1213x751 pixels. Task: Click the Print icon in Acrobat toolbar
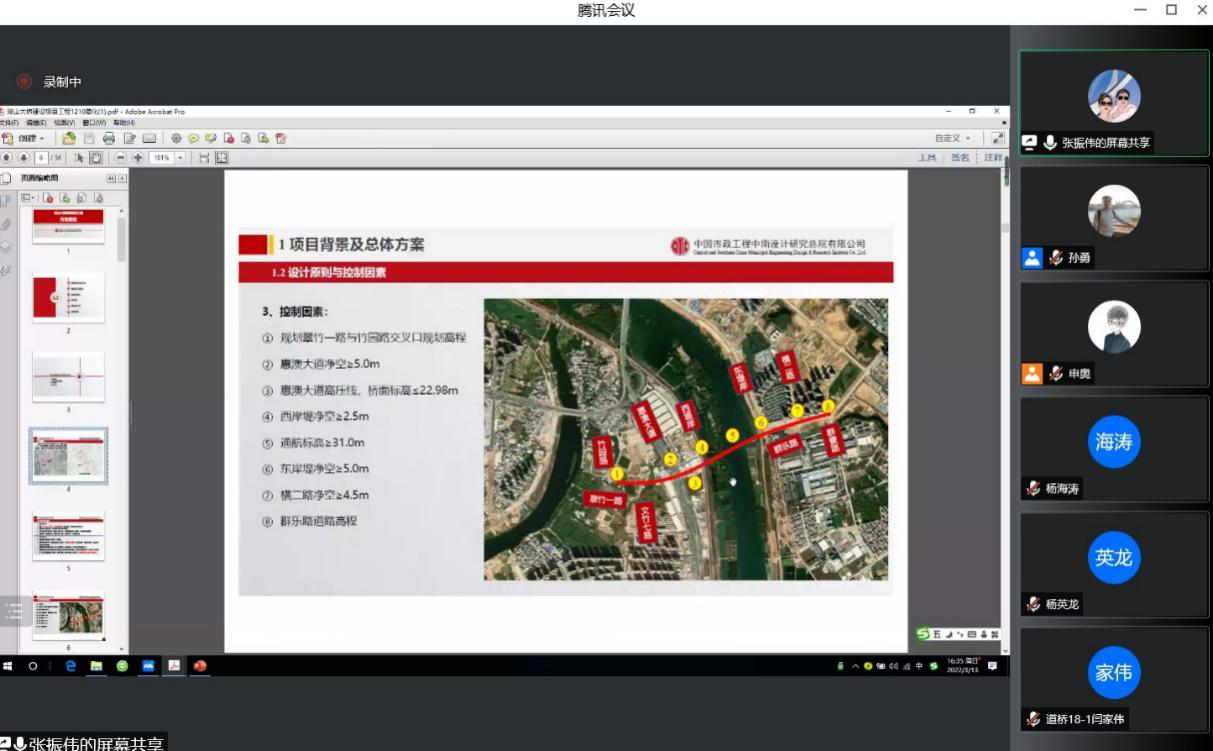(x=109, y=138)
